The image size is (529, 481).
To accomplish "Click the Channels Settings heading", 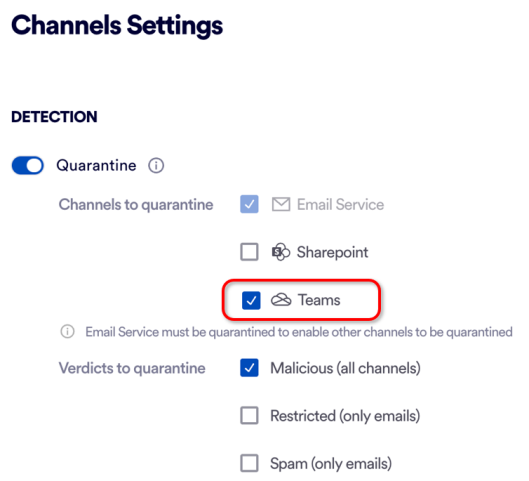I will [117, 26].
